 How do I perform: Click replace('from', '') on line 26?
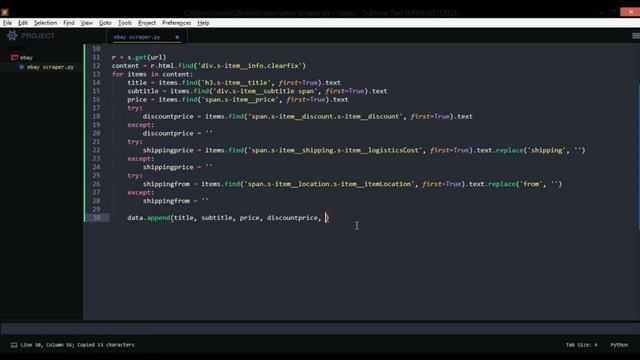[x=525, y=184]
